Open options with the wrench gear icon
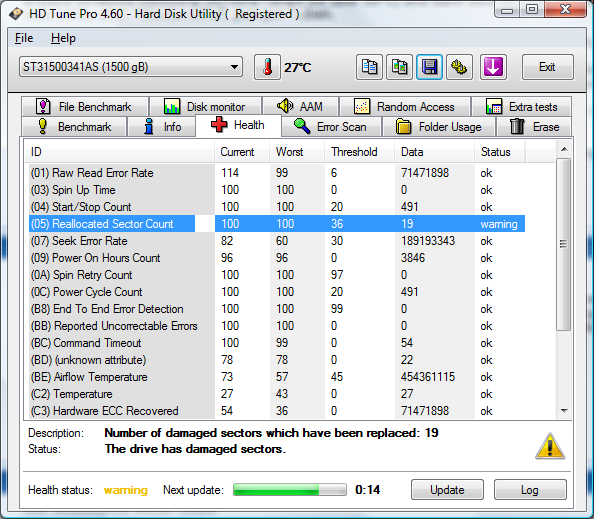 point(459,67)
